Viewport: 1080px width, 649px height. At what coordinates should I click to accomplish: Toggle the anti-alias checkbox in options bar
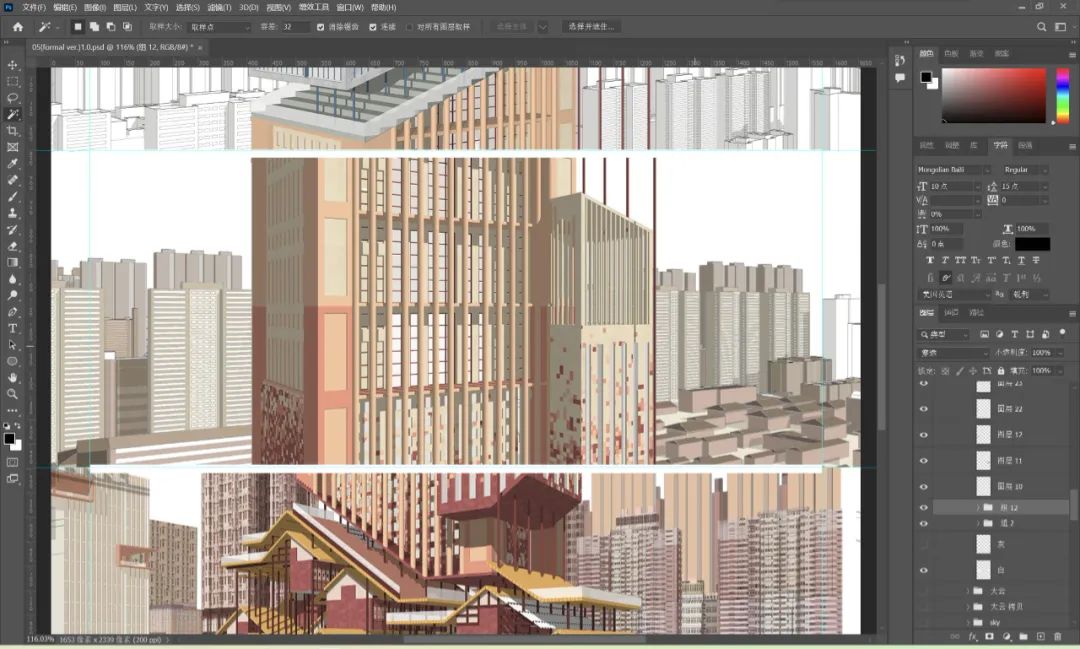coord(320,27)
